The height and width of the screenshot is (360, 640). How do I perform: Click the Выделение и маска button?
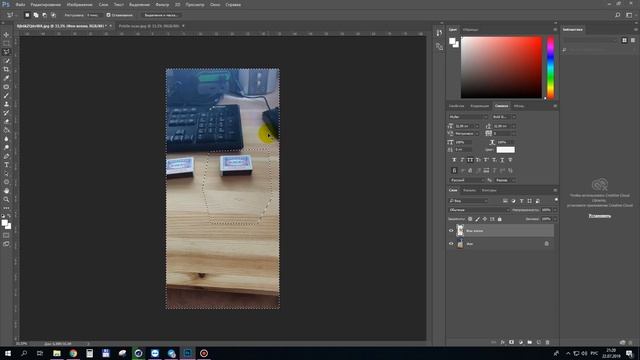161,15
